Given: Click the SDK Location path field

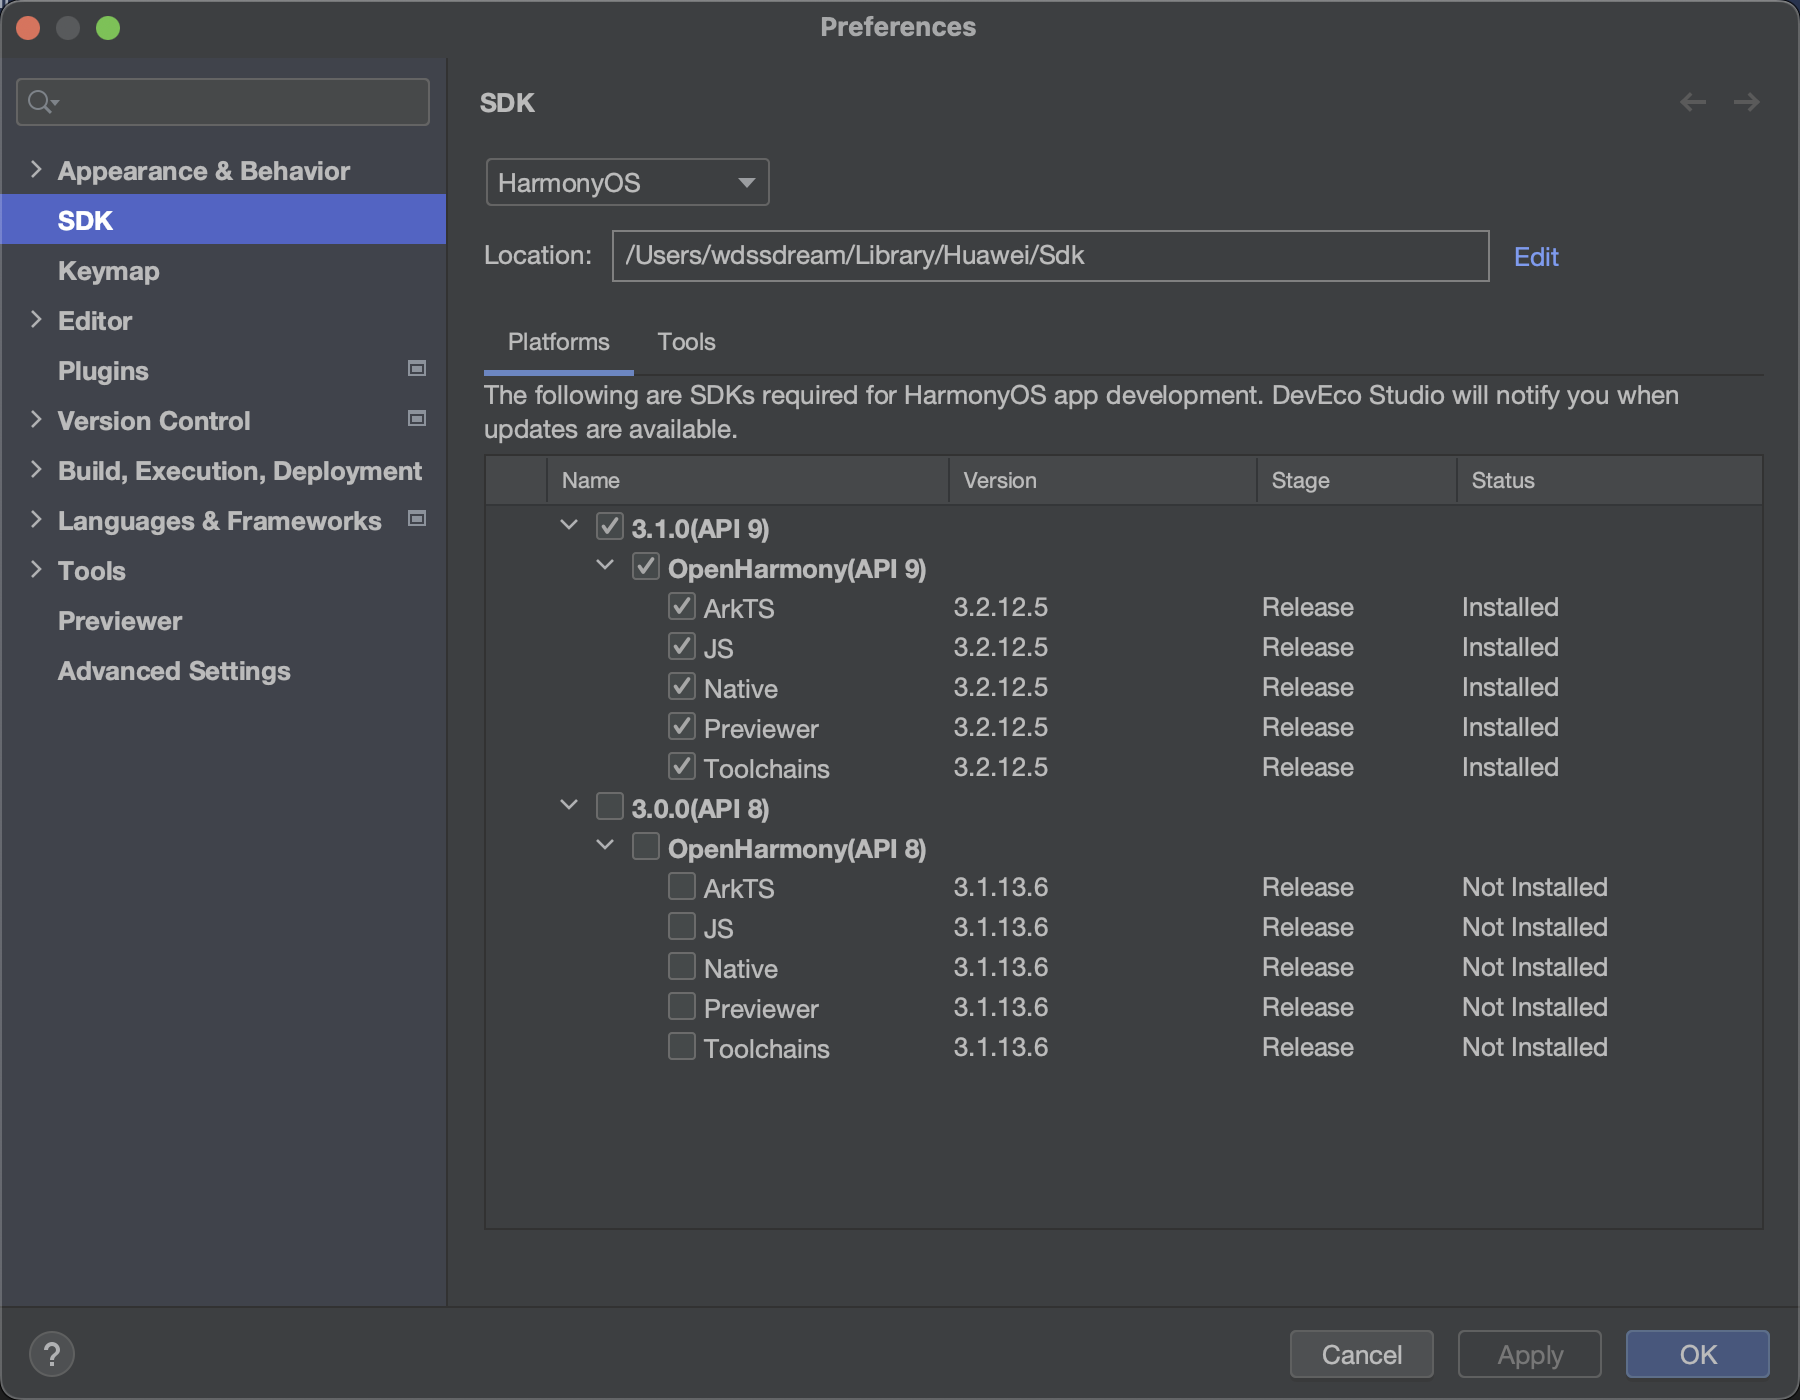Looking at the screenshot, I should point(1050,256).
